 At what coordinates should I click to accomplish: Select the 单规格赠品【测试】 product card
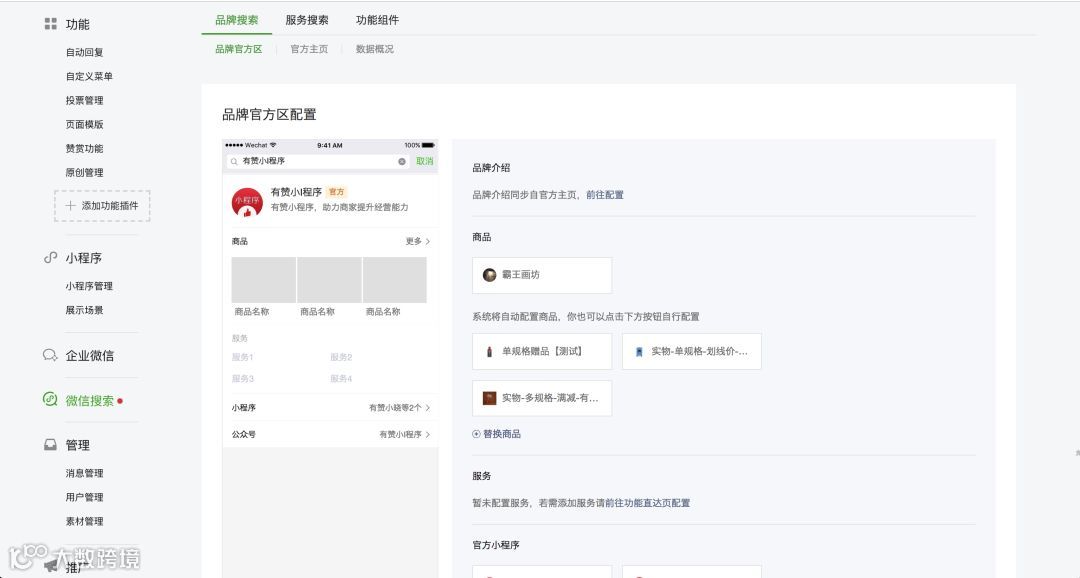(542, 351)
